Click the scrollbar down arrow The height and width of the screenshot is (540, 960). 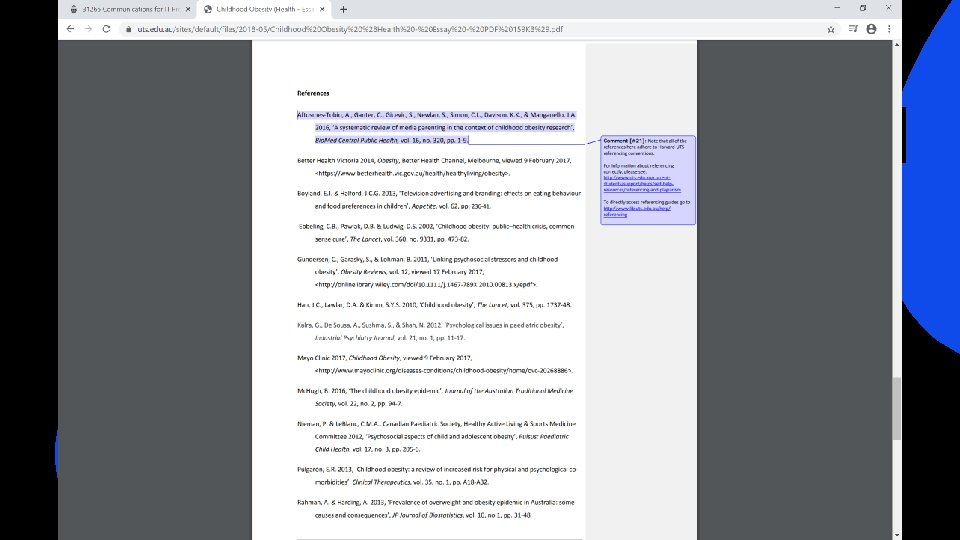coord(896,535)
